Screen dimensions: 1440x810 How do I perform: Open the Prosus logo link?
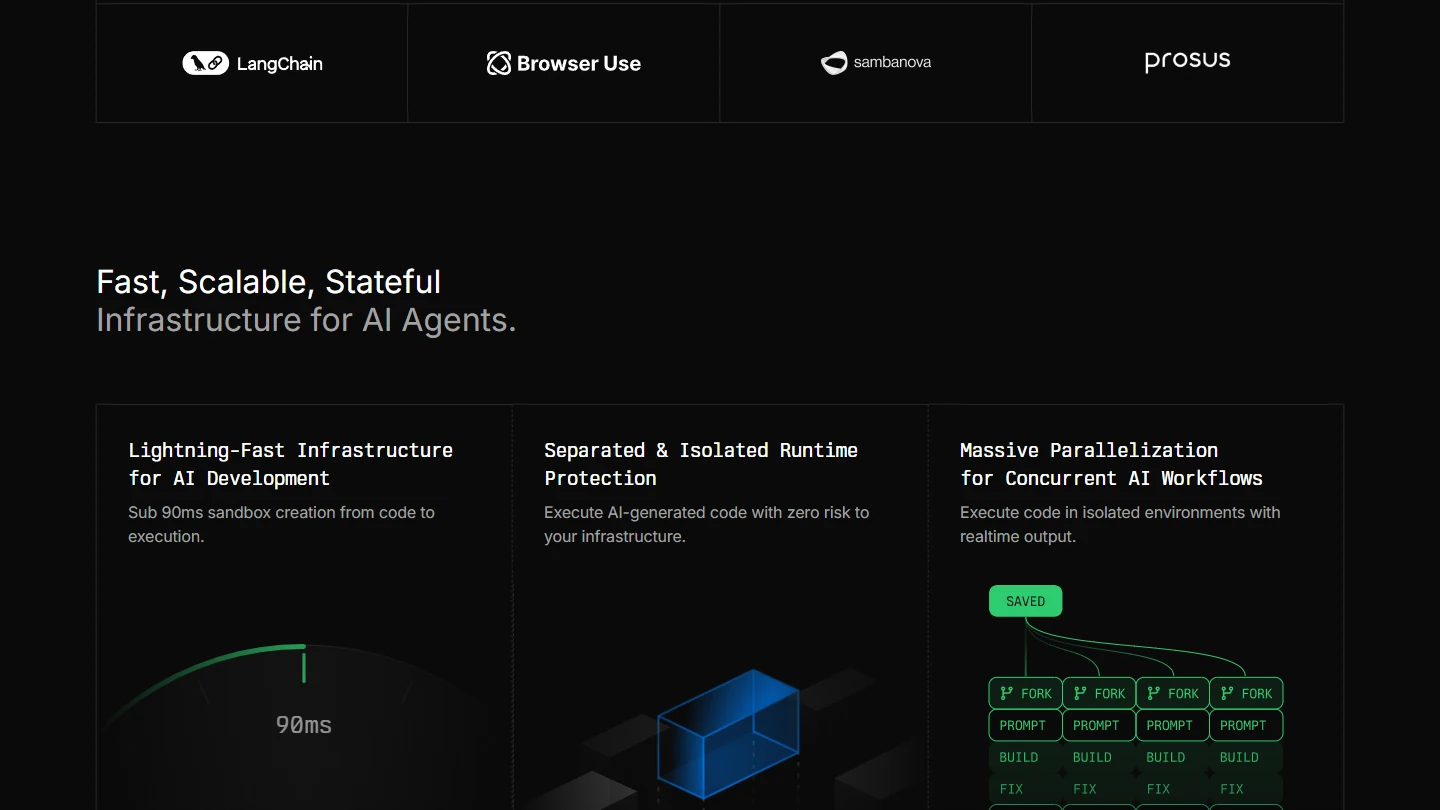pyautogui.click(x=1187, y=62)
